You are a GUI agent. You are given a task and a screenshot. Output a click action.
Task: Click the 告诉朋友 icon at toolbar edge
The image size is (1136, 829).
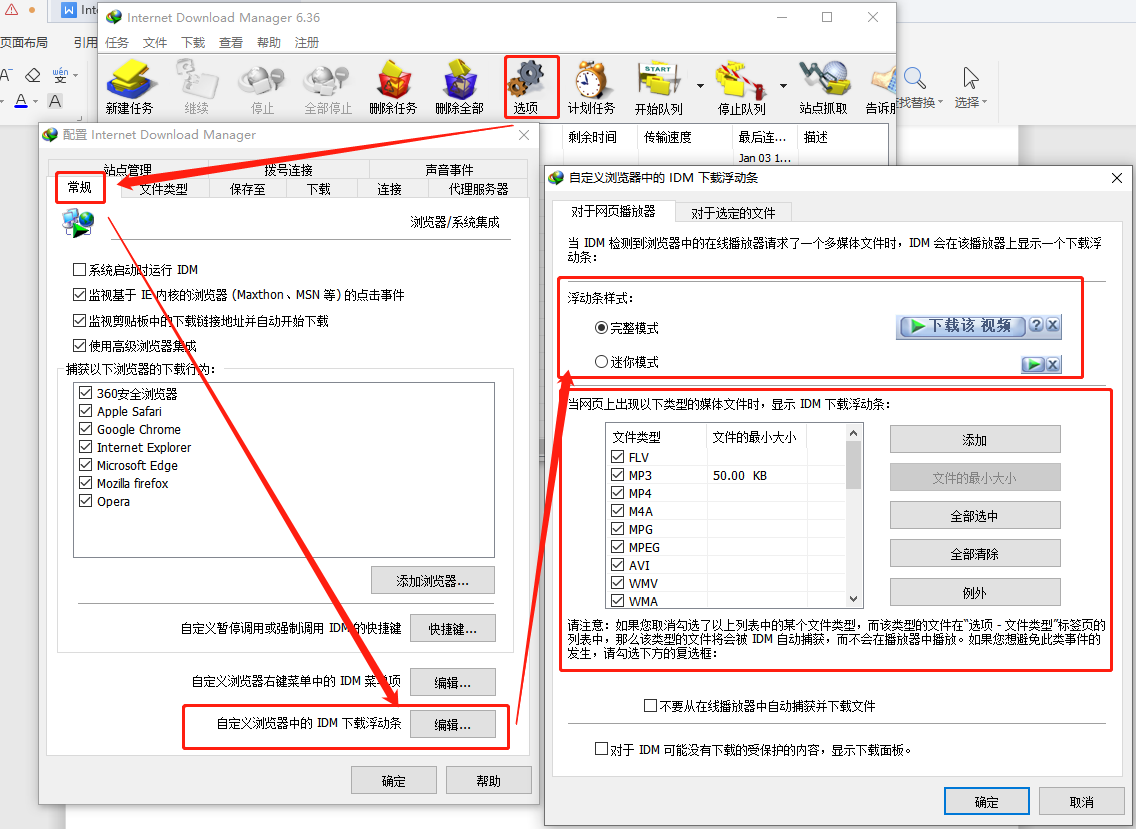coord(883,80)
